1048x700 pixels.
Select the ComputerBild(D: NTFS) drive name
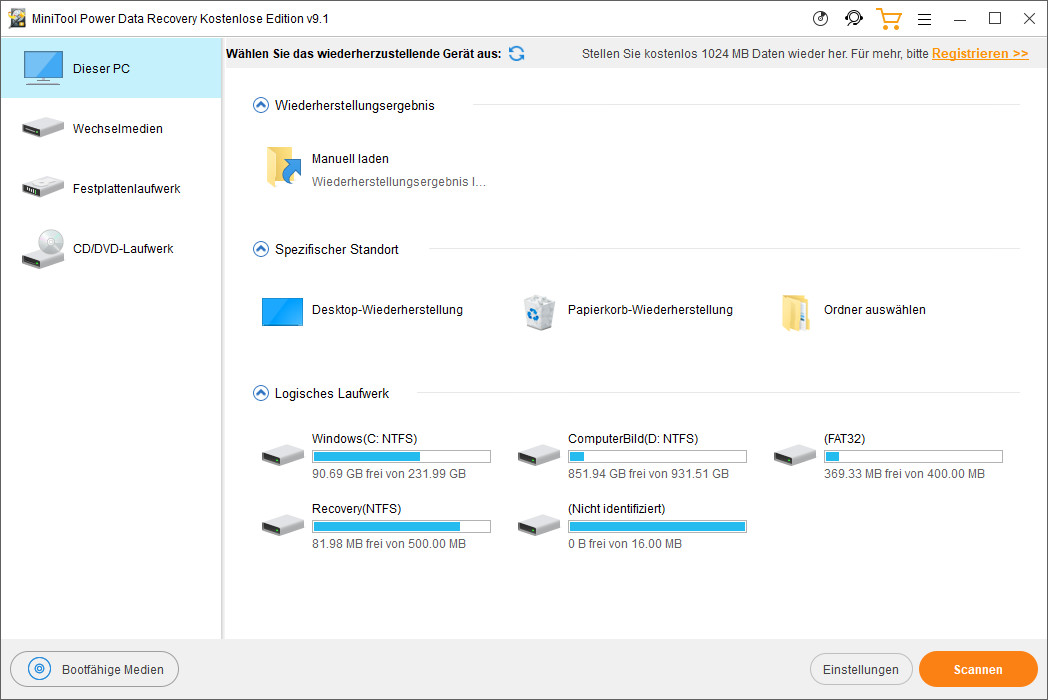pos(633,439)
